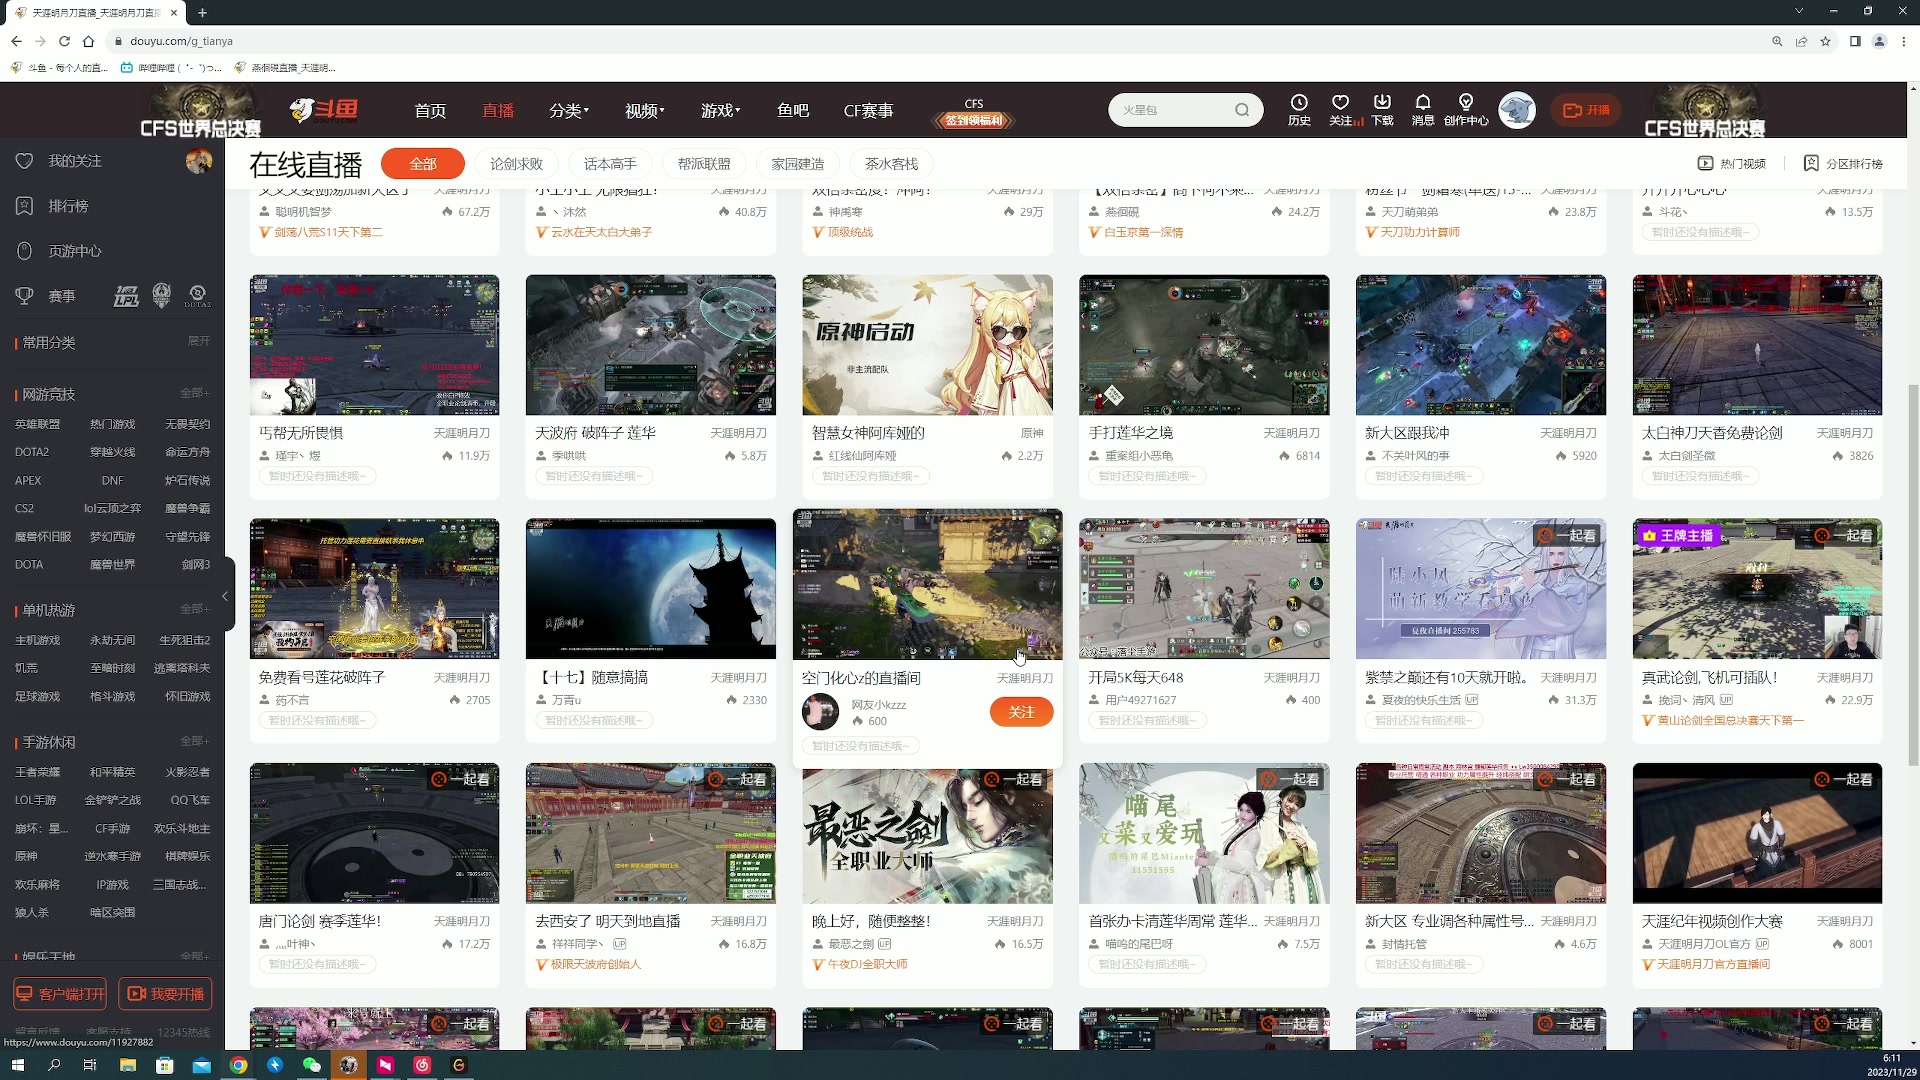Open the 历史 viewing history icon
Image resolution: width=1920 pixels, height=1080 pixels.
(1299, 110)
